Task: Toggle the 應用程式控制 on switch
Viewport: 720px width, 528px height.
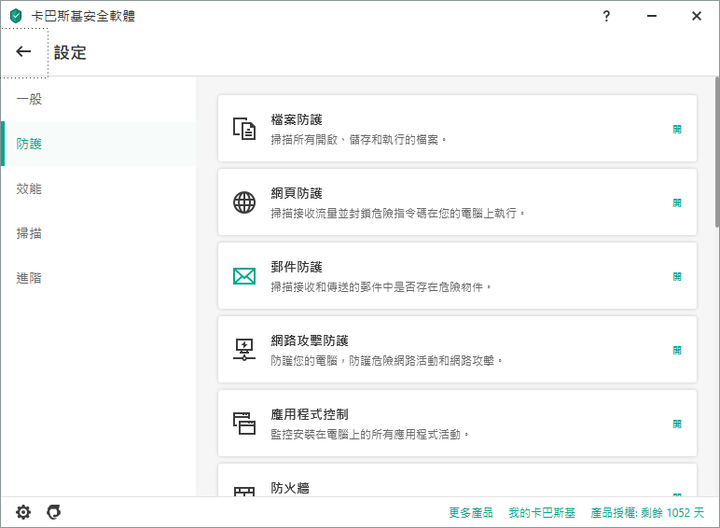Action: coord(677,424)
